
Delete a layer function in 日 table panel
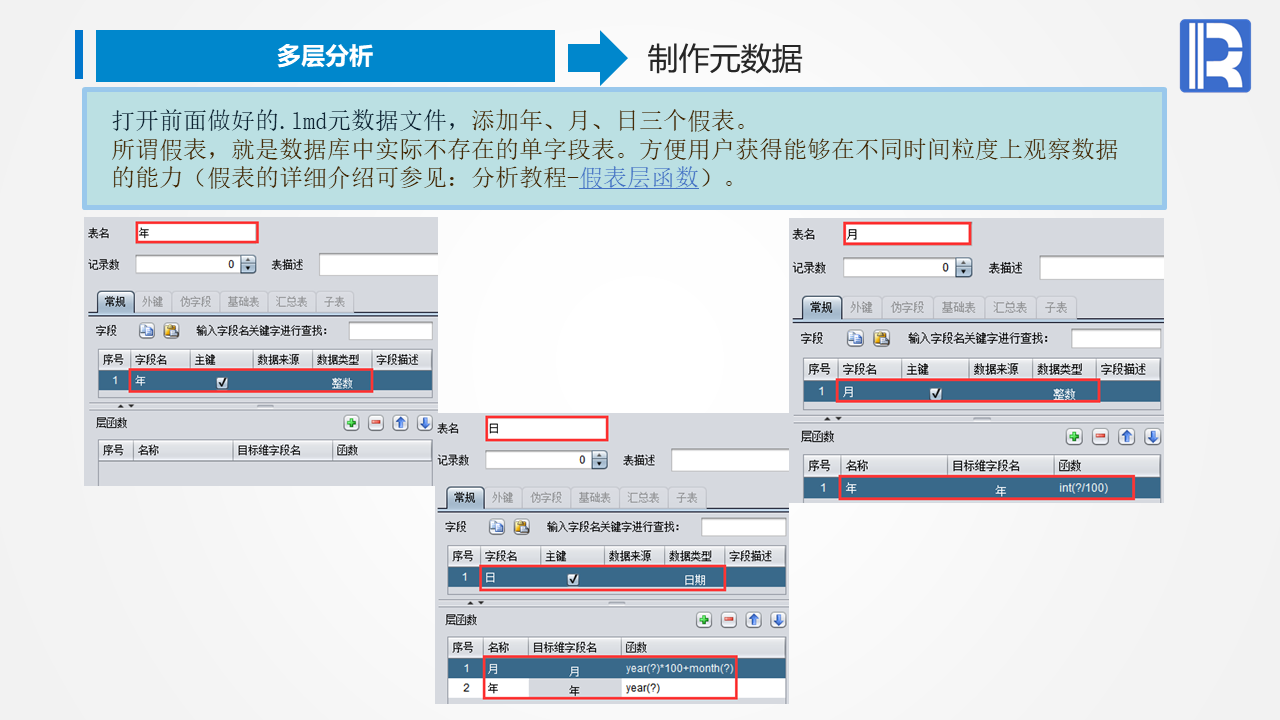[x=729, y=620]
